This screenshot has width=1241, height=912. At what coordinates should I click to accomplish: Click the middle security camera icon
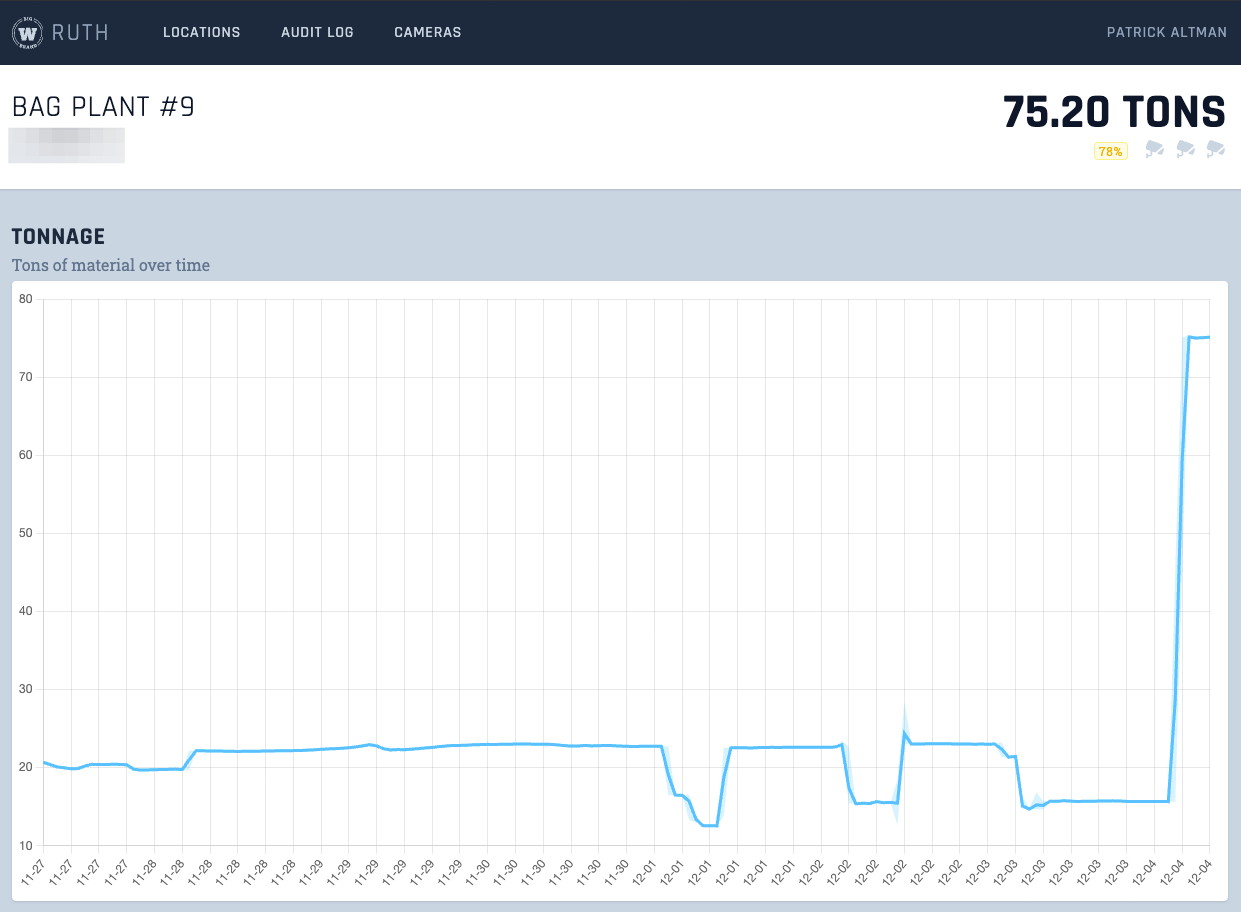[1185, 150]
